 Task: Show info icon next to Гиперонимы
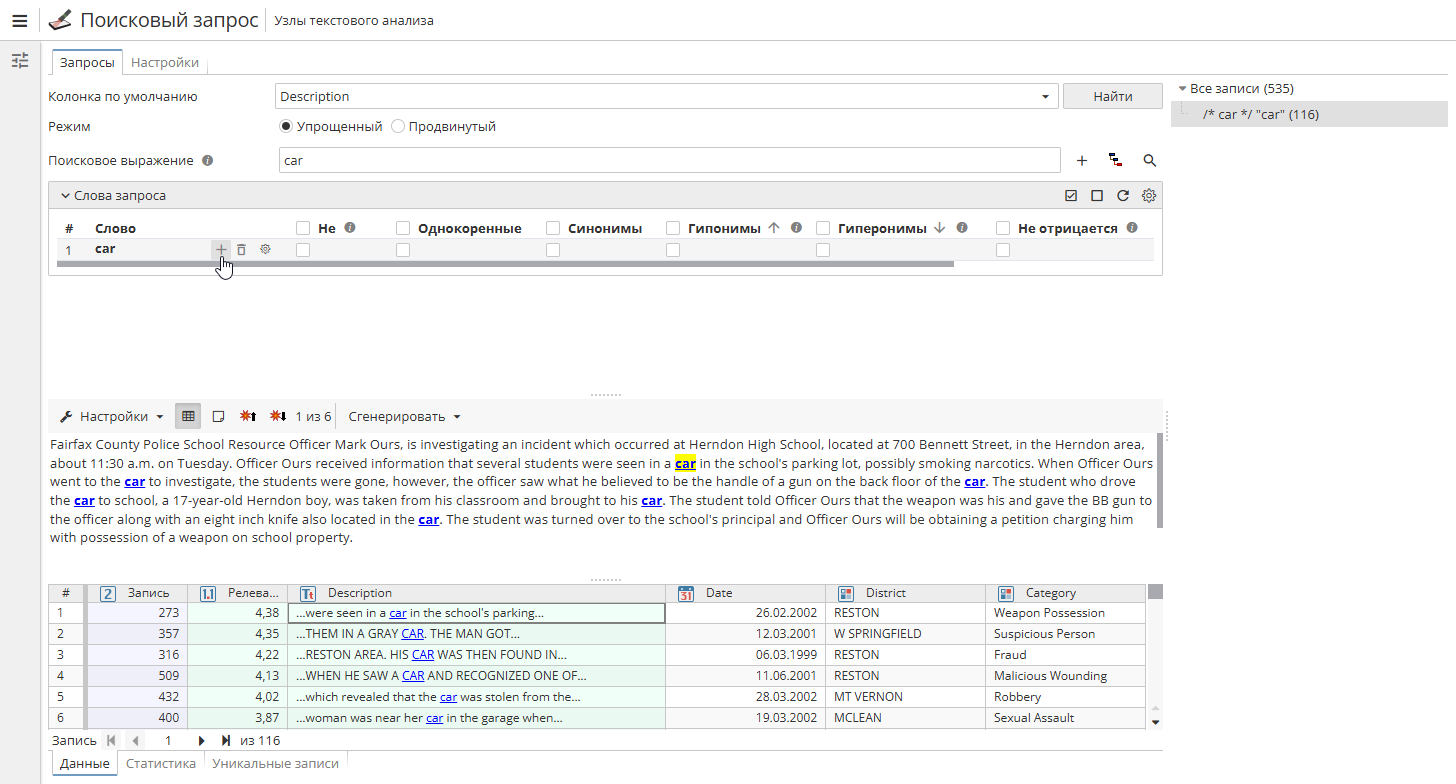pyautogui.click(x=962, y=228)
